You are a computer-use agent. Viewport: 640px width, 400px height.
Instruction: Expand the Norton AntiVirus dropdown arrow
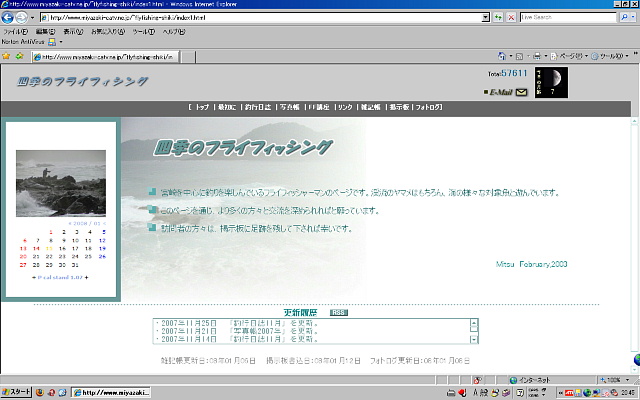(61, 42)
